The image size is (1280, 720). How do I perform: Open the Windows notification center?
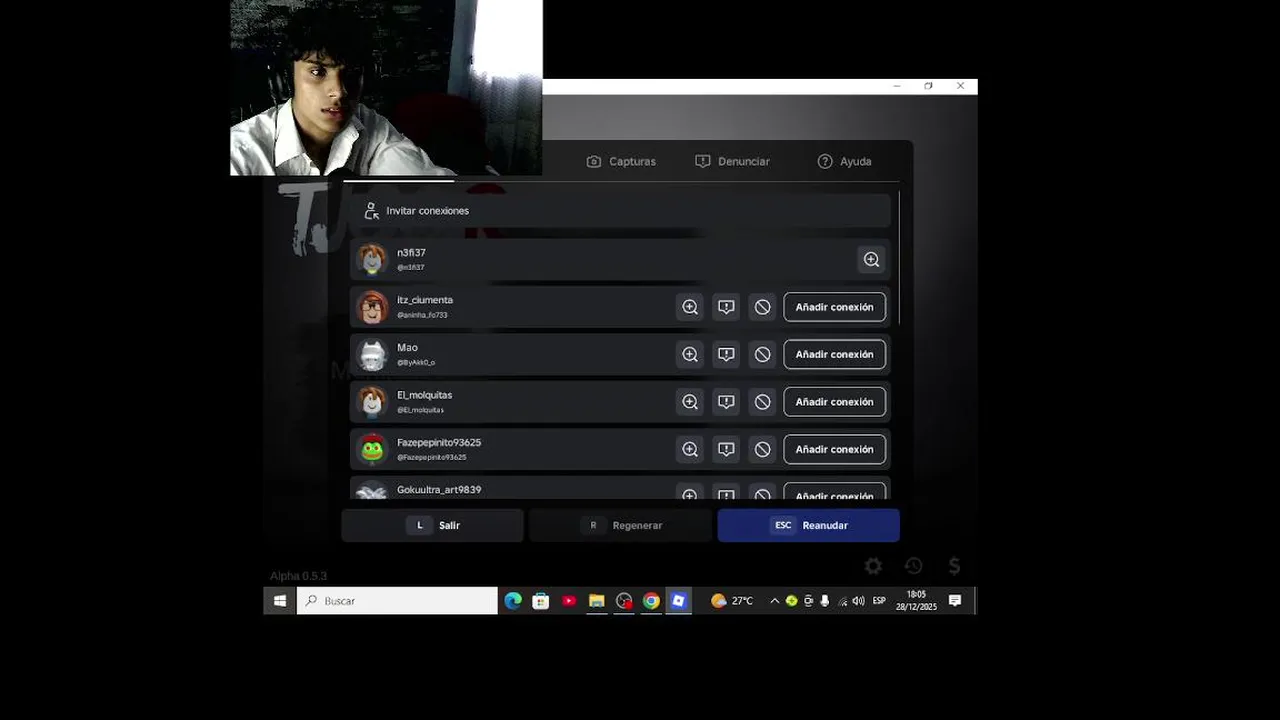point(955,601)
